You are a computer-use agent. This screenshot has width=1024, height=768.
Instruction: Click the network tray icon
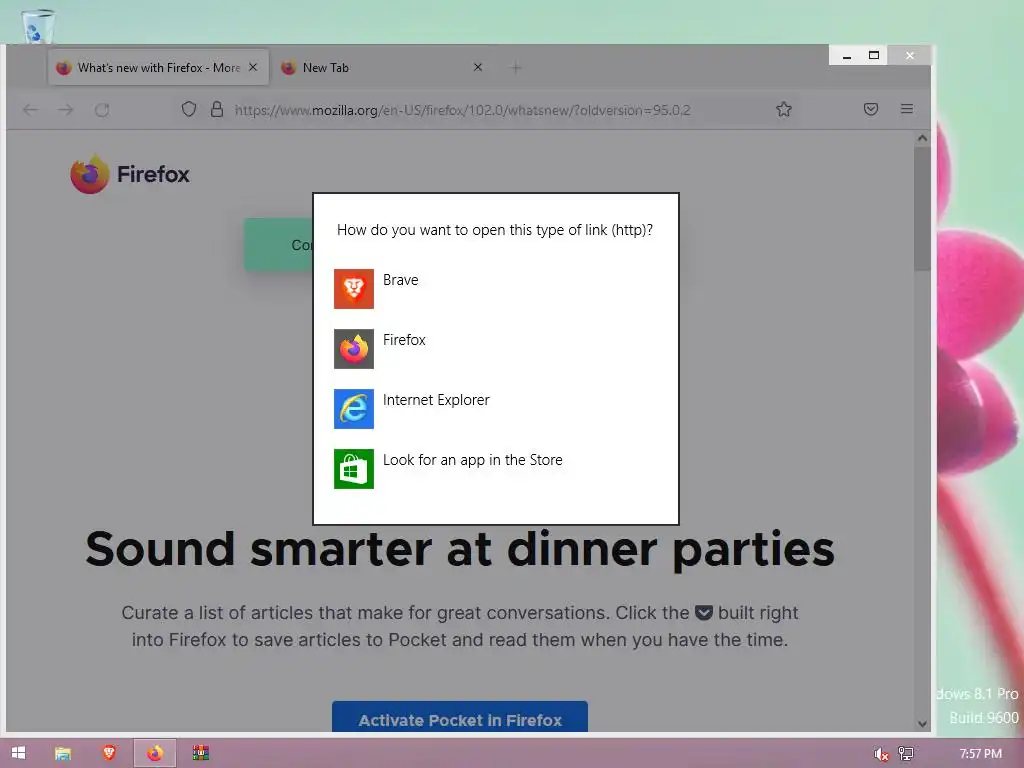pyautogui.click(x=906, y=754)
